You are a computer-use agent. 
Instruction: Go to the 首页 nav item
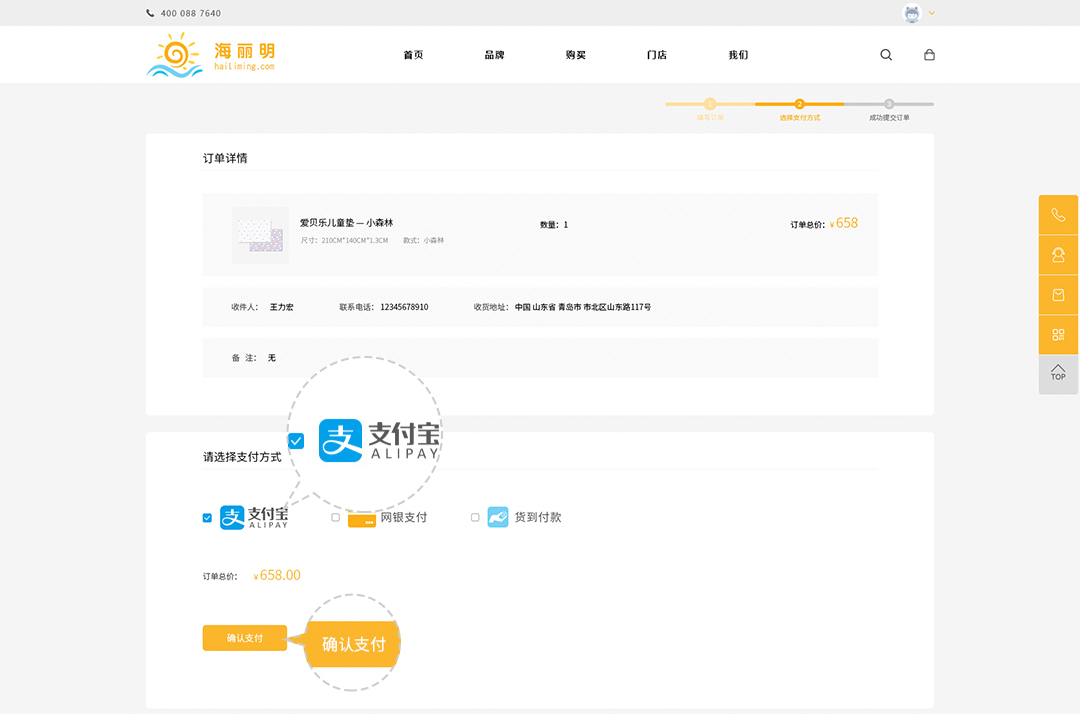(x=413, y=54)
